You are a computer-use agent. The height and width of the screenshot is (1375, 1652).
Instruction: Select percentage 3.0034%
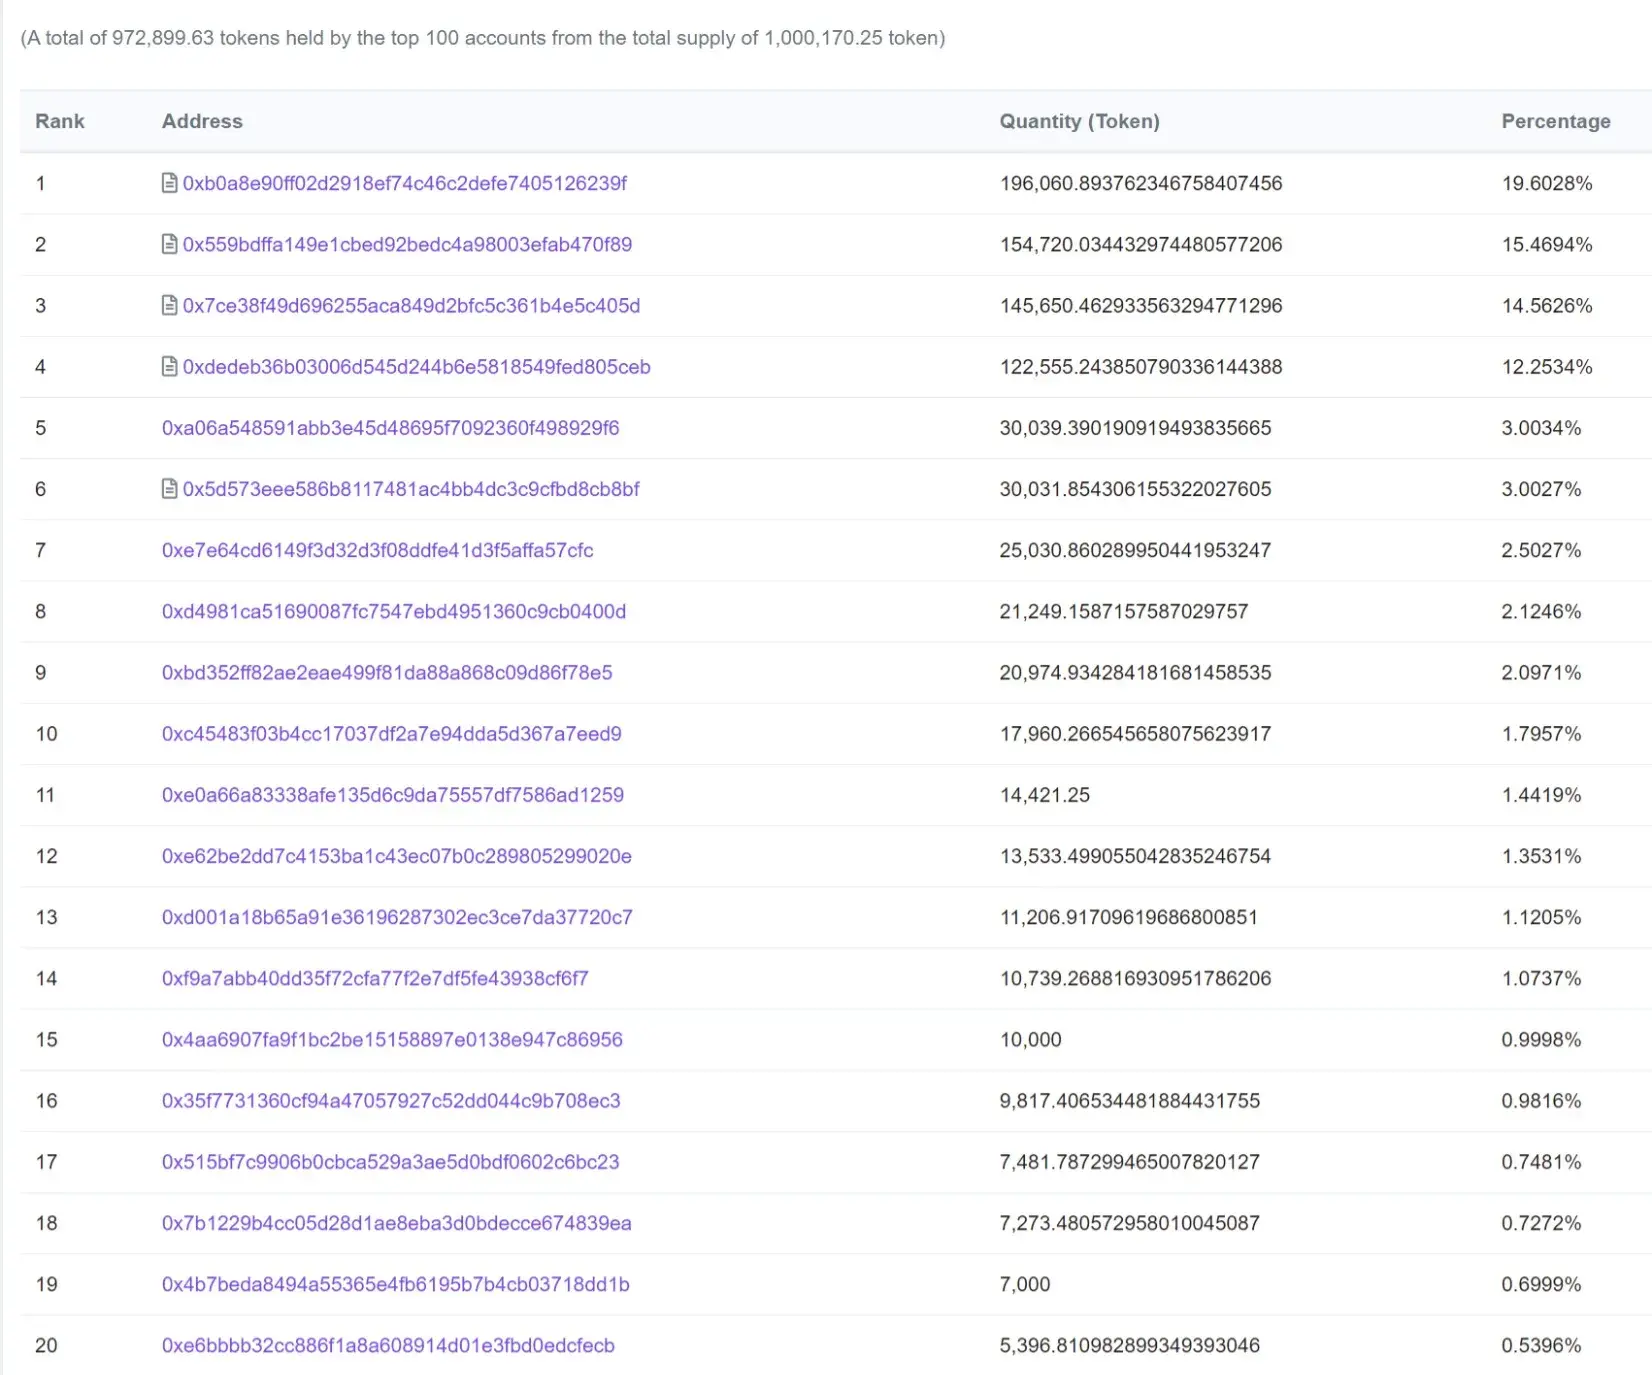[1541, 428]
